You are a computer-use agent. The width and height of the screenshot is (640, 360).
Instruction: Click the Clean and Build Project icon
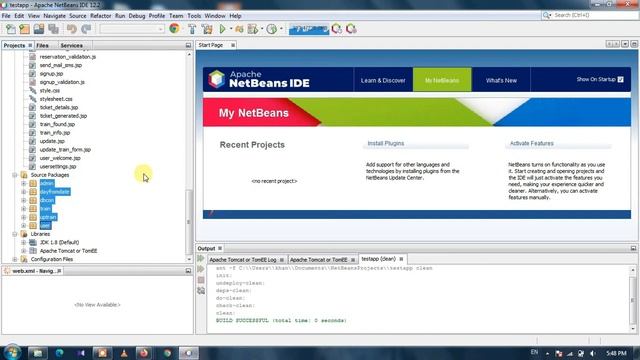click(207, 29)
